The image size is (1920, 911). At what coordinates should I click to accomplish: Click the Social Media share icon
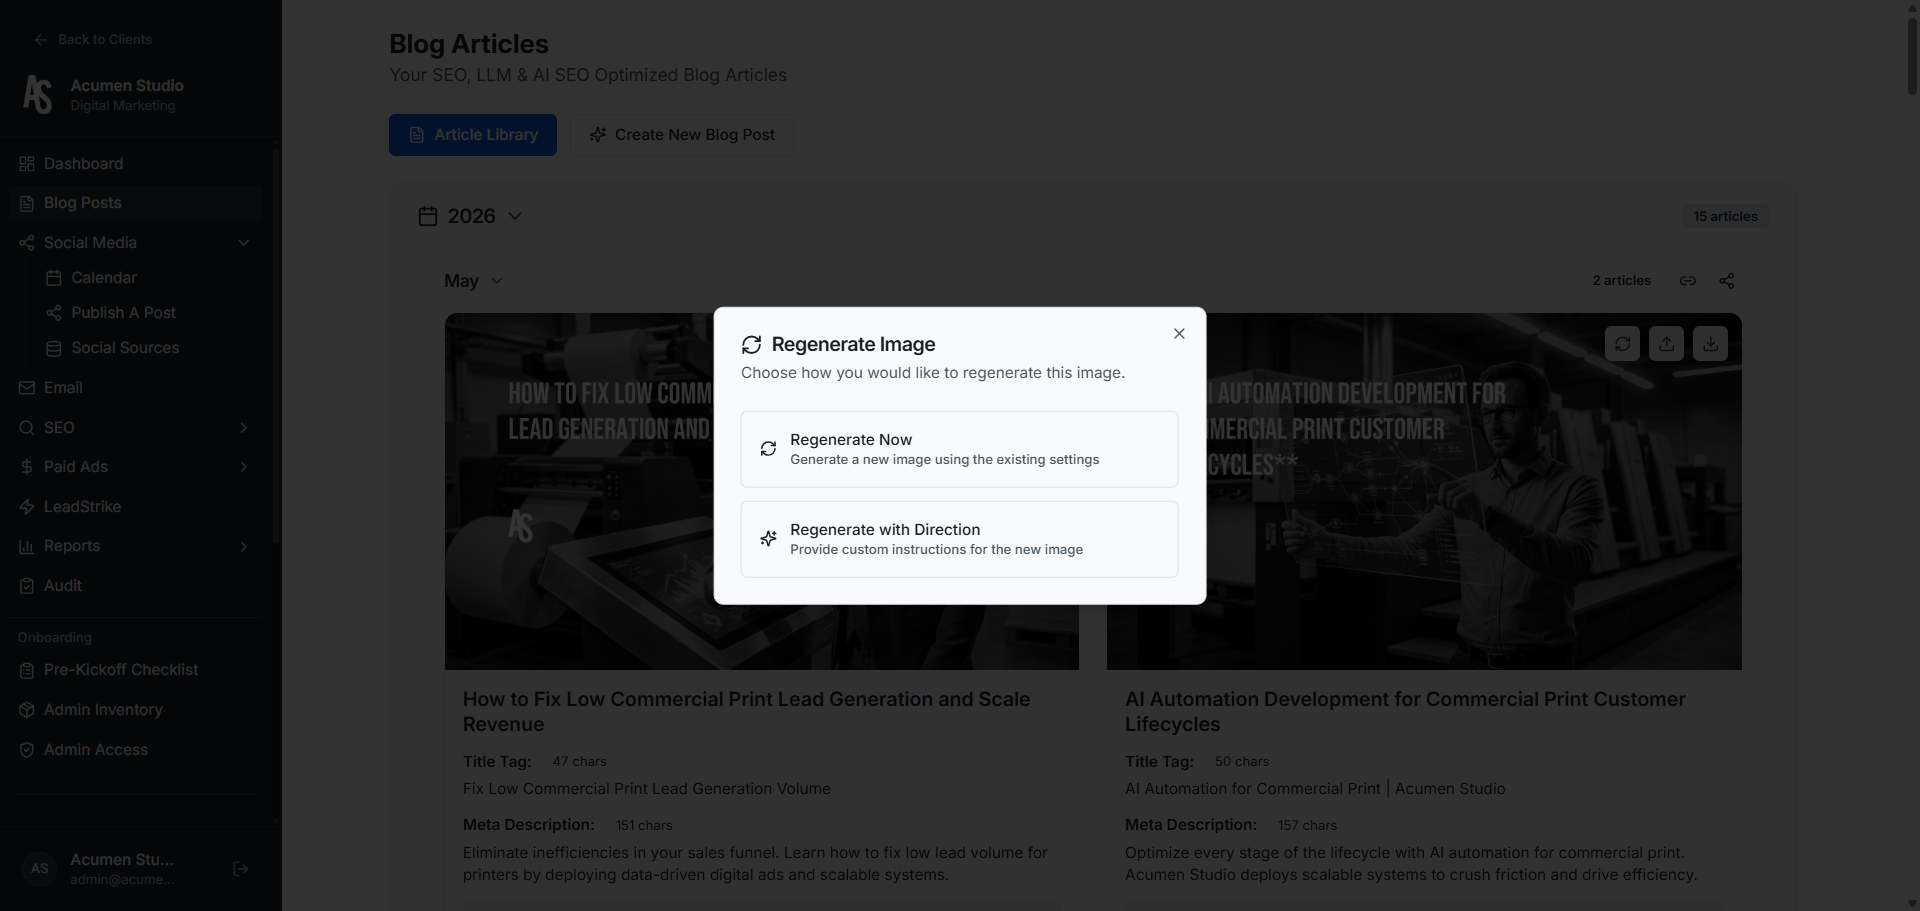coord(27,243)
